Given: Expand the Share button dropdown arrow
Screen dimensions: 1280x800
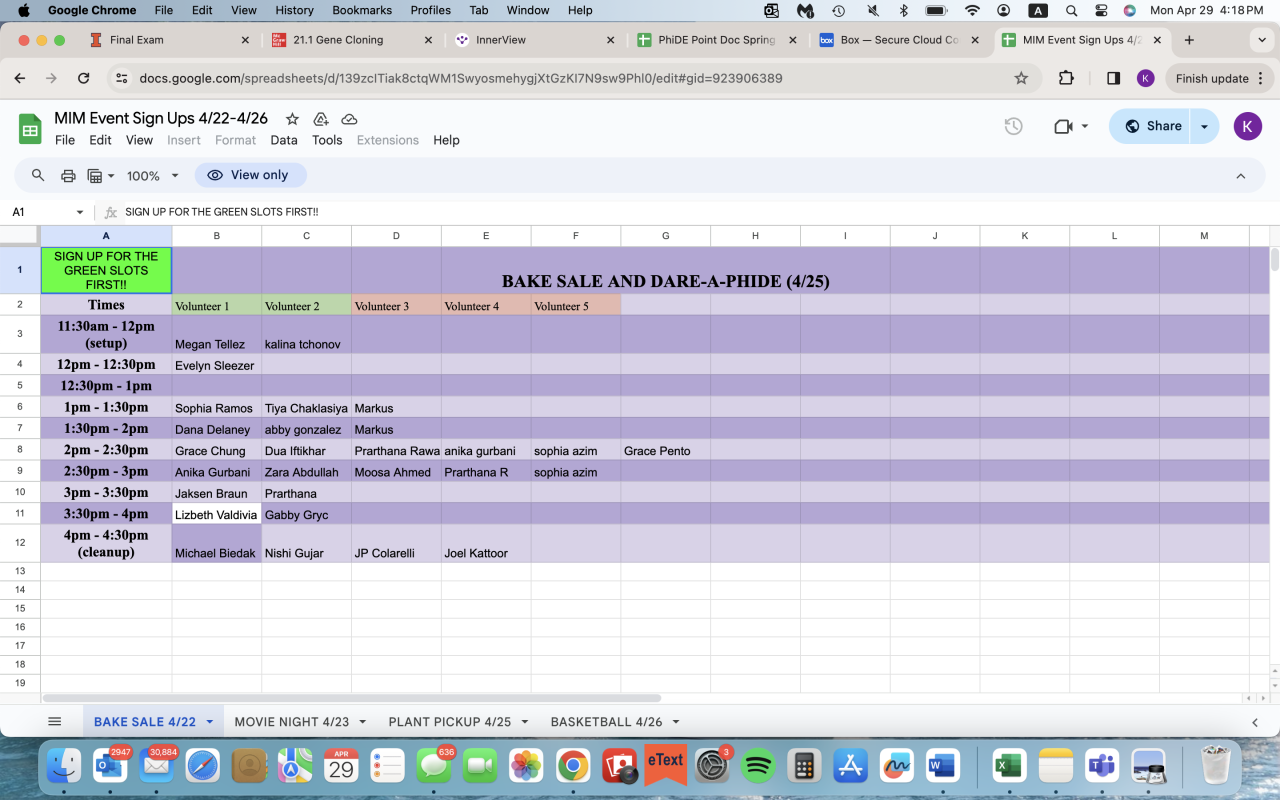Looking at the screenshot, I should point(1204,126).
